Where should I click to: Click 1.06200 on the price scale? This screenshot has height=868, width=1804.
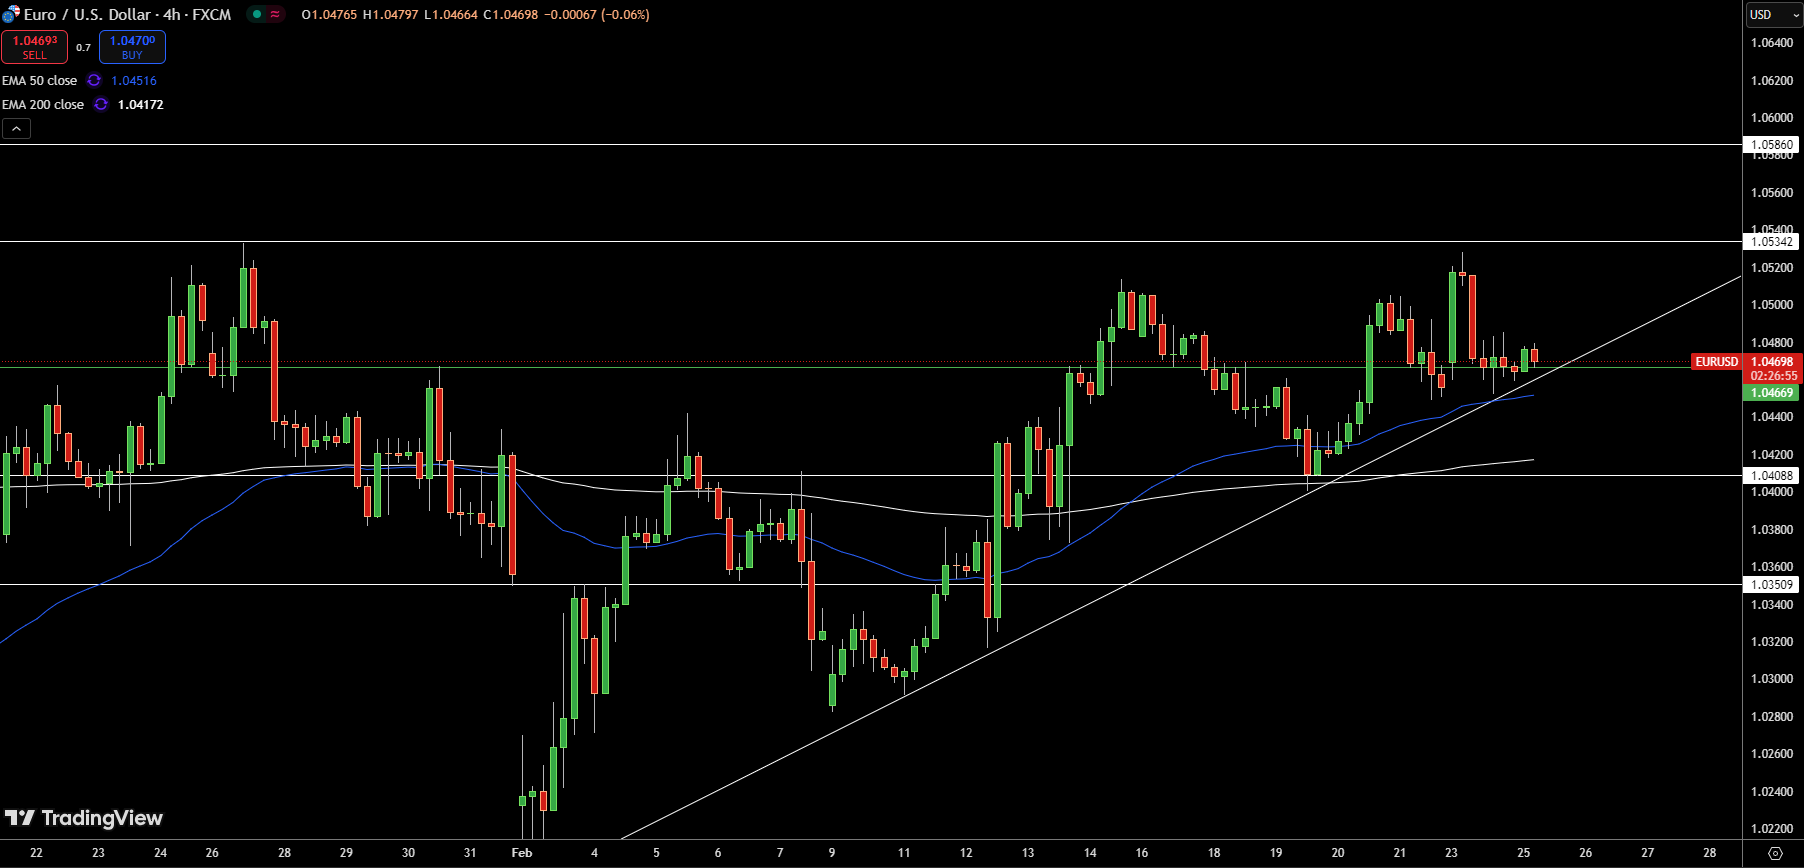(x=1772, y=80)
